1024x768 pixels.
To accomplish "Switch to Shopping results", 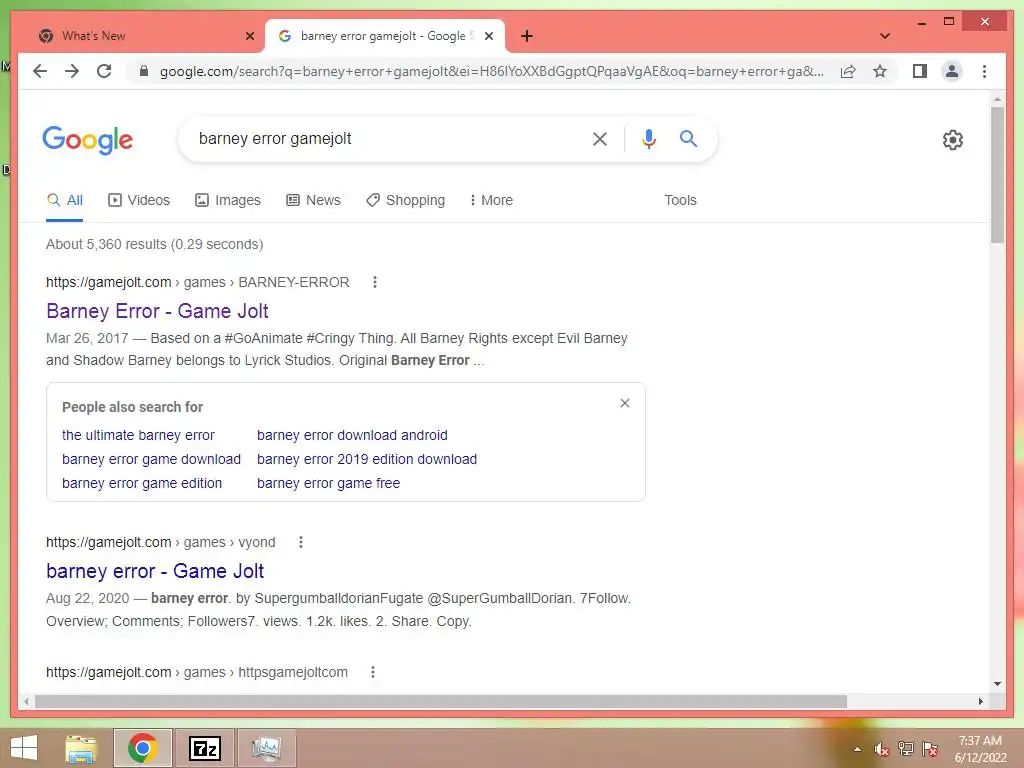I will 406,200.
